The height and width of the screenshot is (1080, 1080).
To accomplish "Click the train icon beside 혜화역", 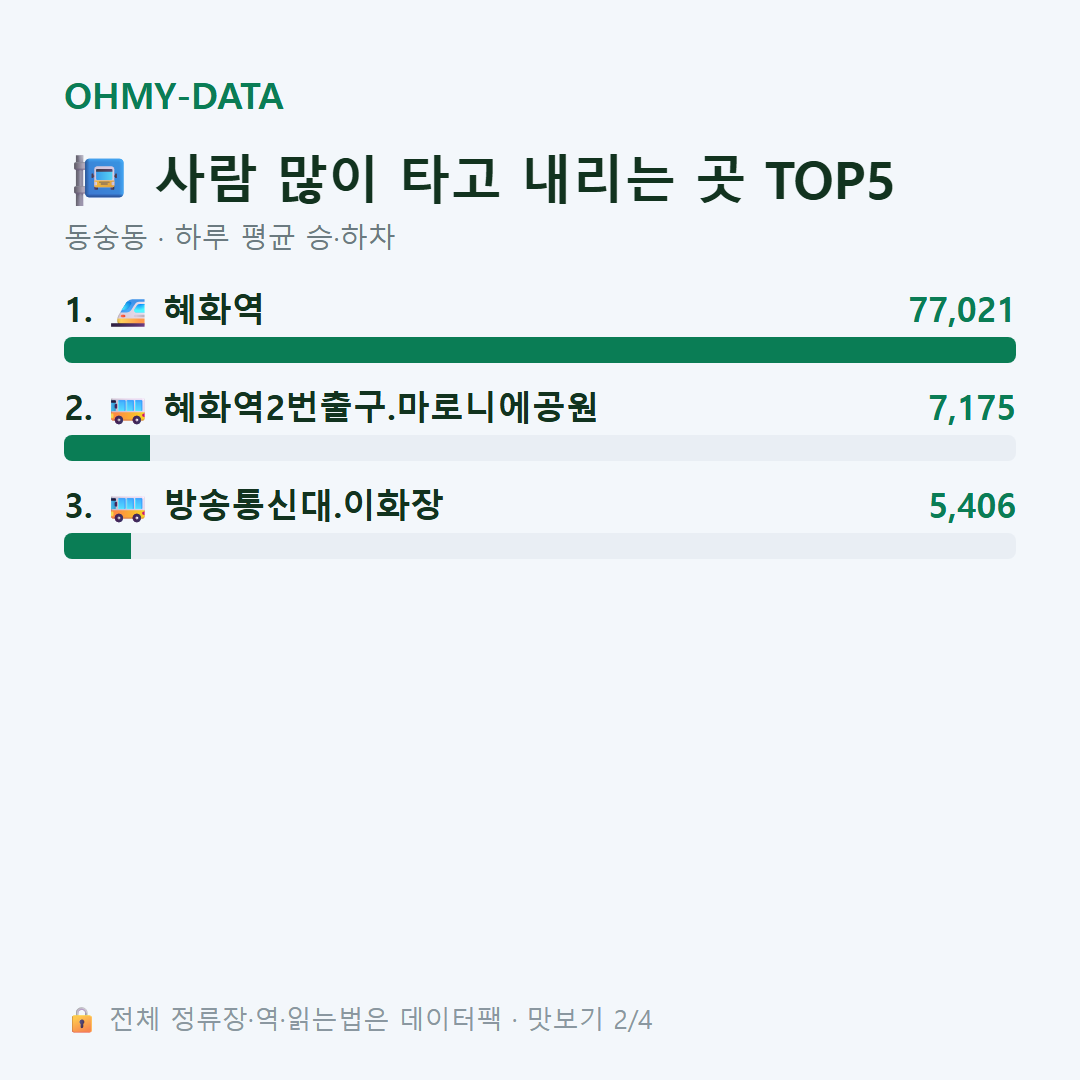I will (128, 311).
